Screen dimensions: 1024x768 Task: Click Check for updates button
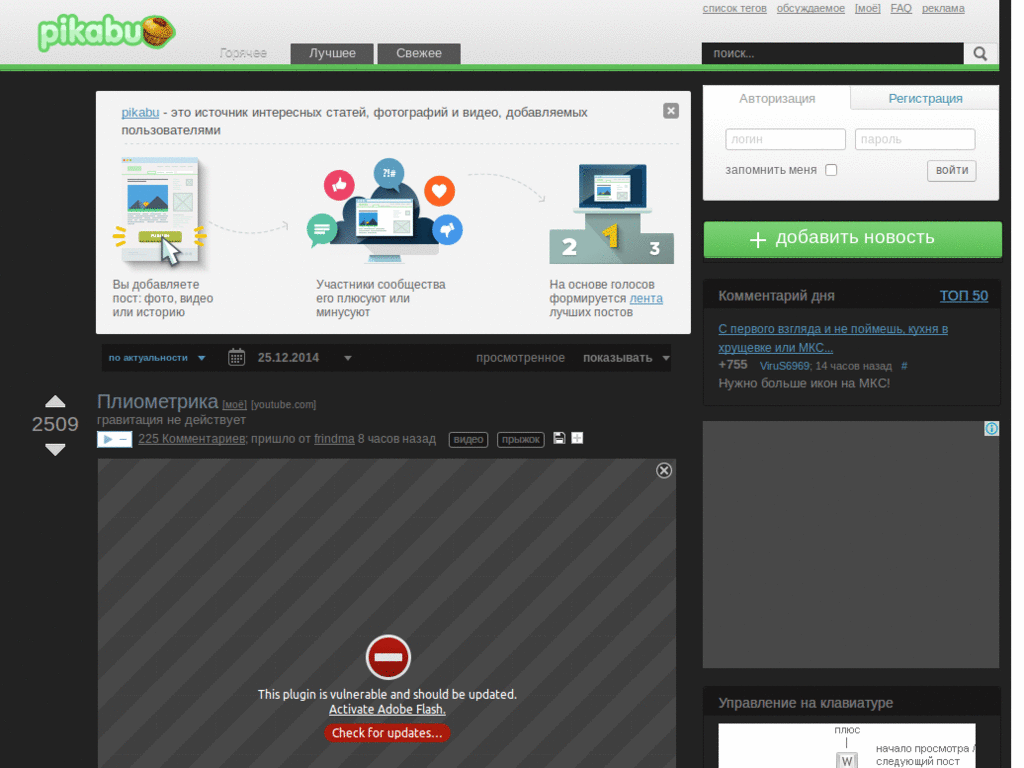pos(387,733)
